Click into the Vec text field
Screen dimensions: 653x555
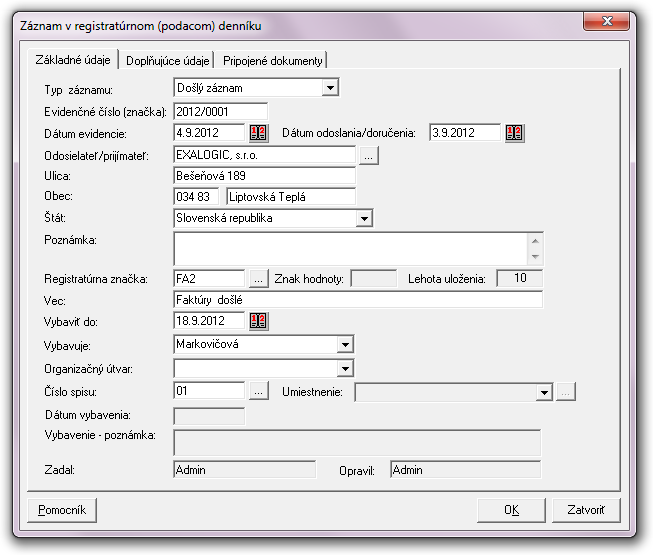click(357, 299)
